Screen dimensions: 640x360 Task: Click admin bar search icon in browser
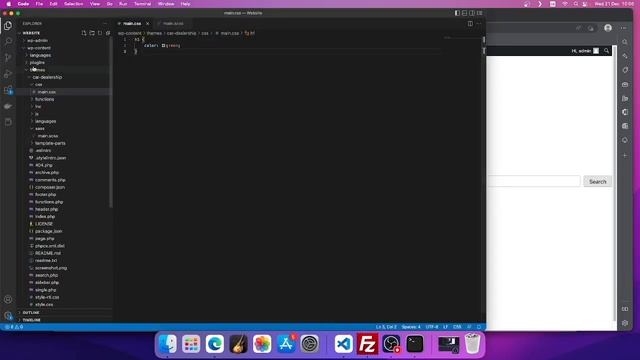tap(607, 51)
